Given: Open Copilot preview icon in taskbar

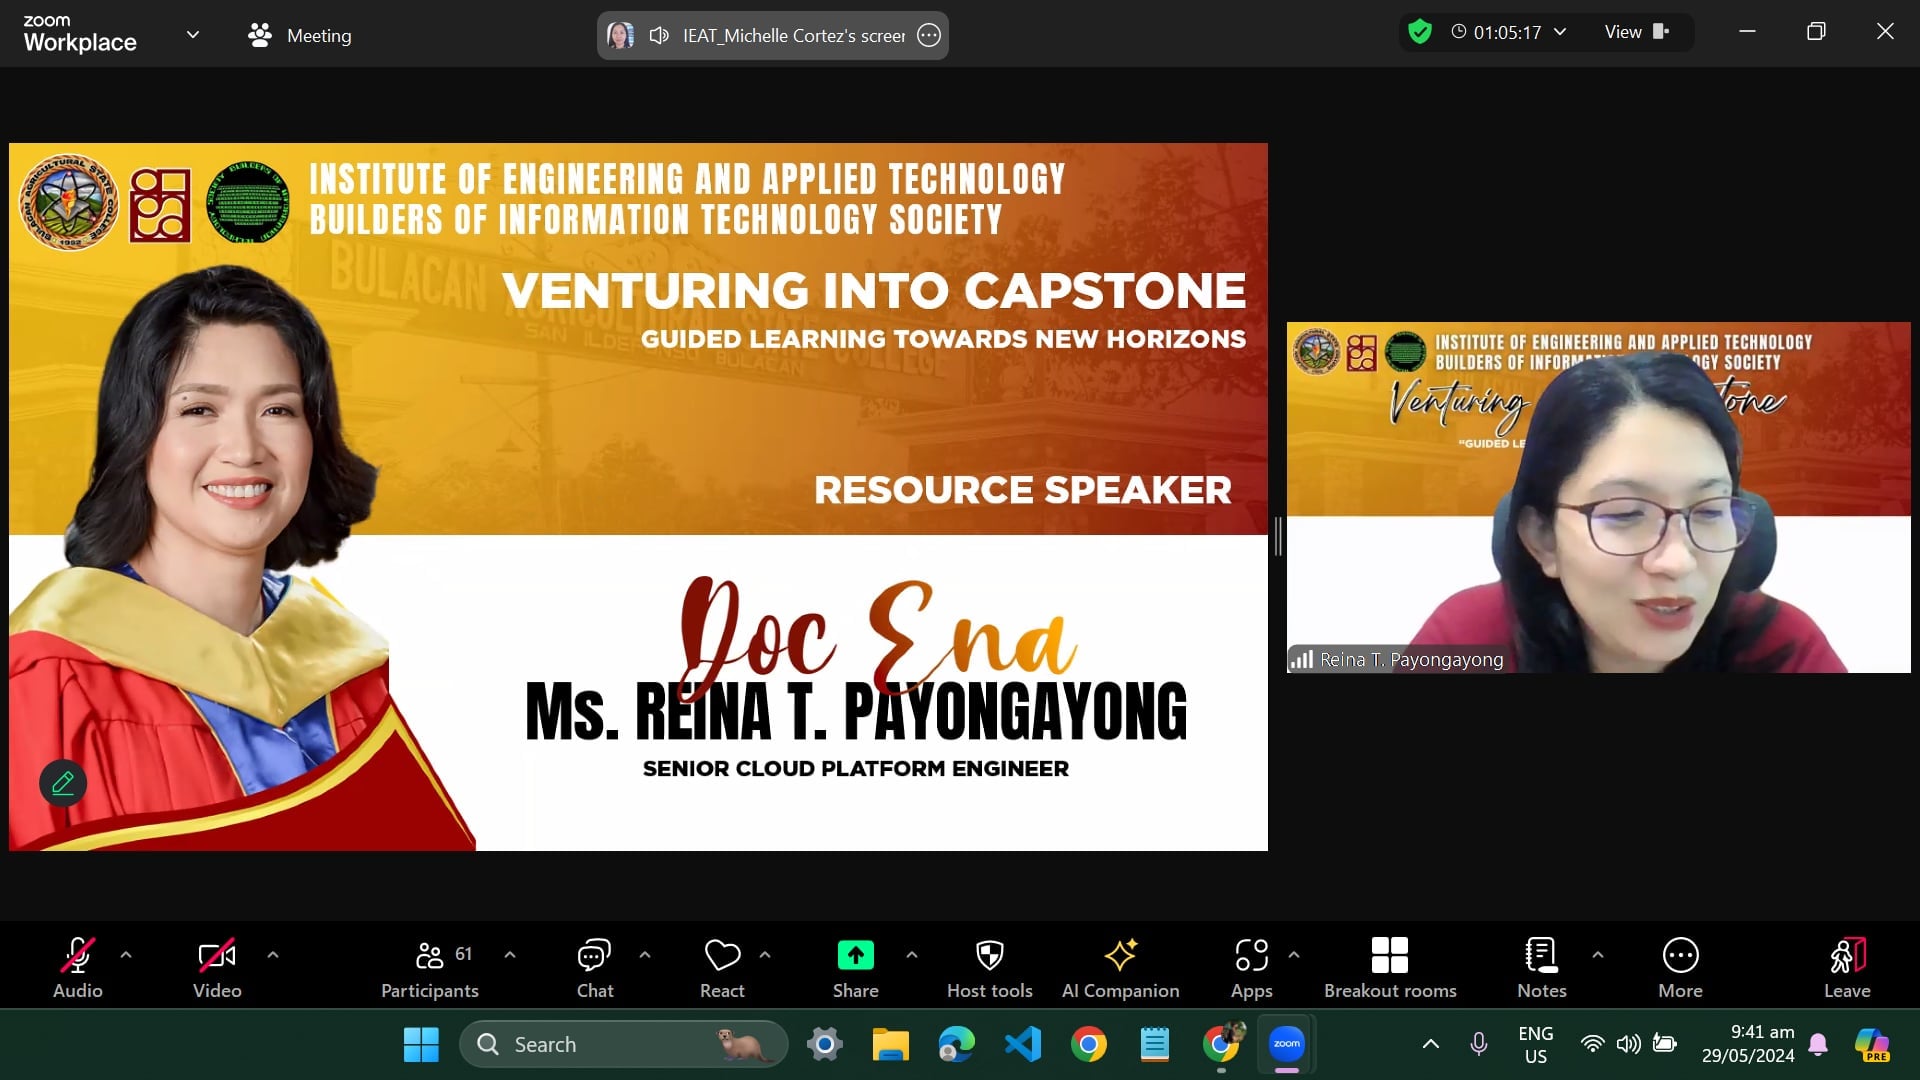Looking at the screenshot, I should pos(1871,1044).
